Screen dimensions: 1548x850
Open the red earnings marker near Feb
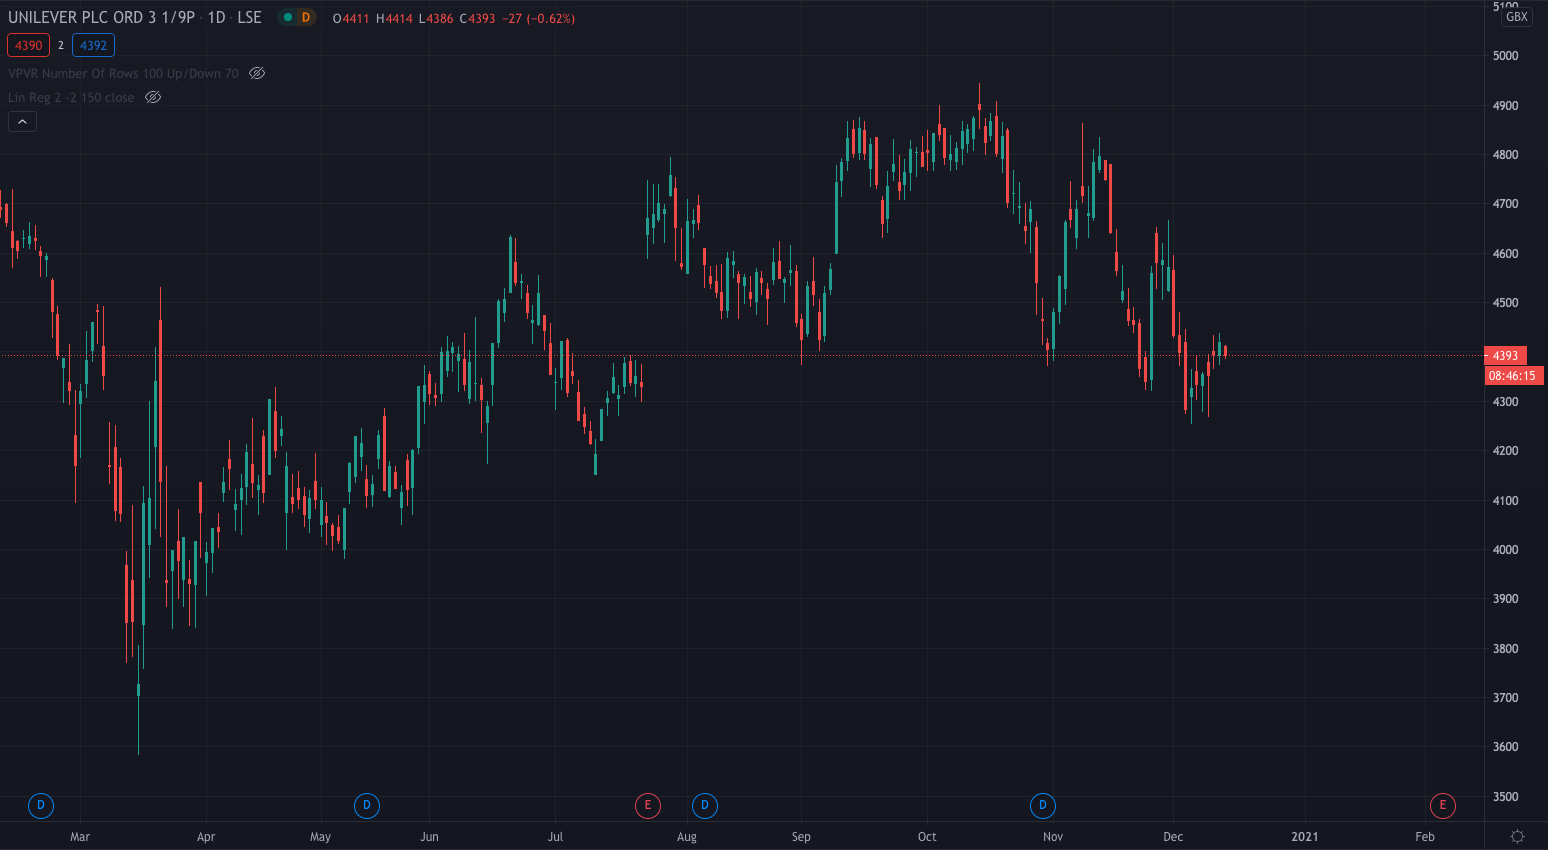click(x=1443, y=805)
